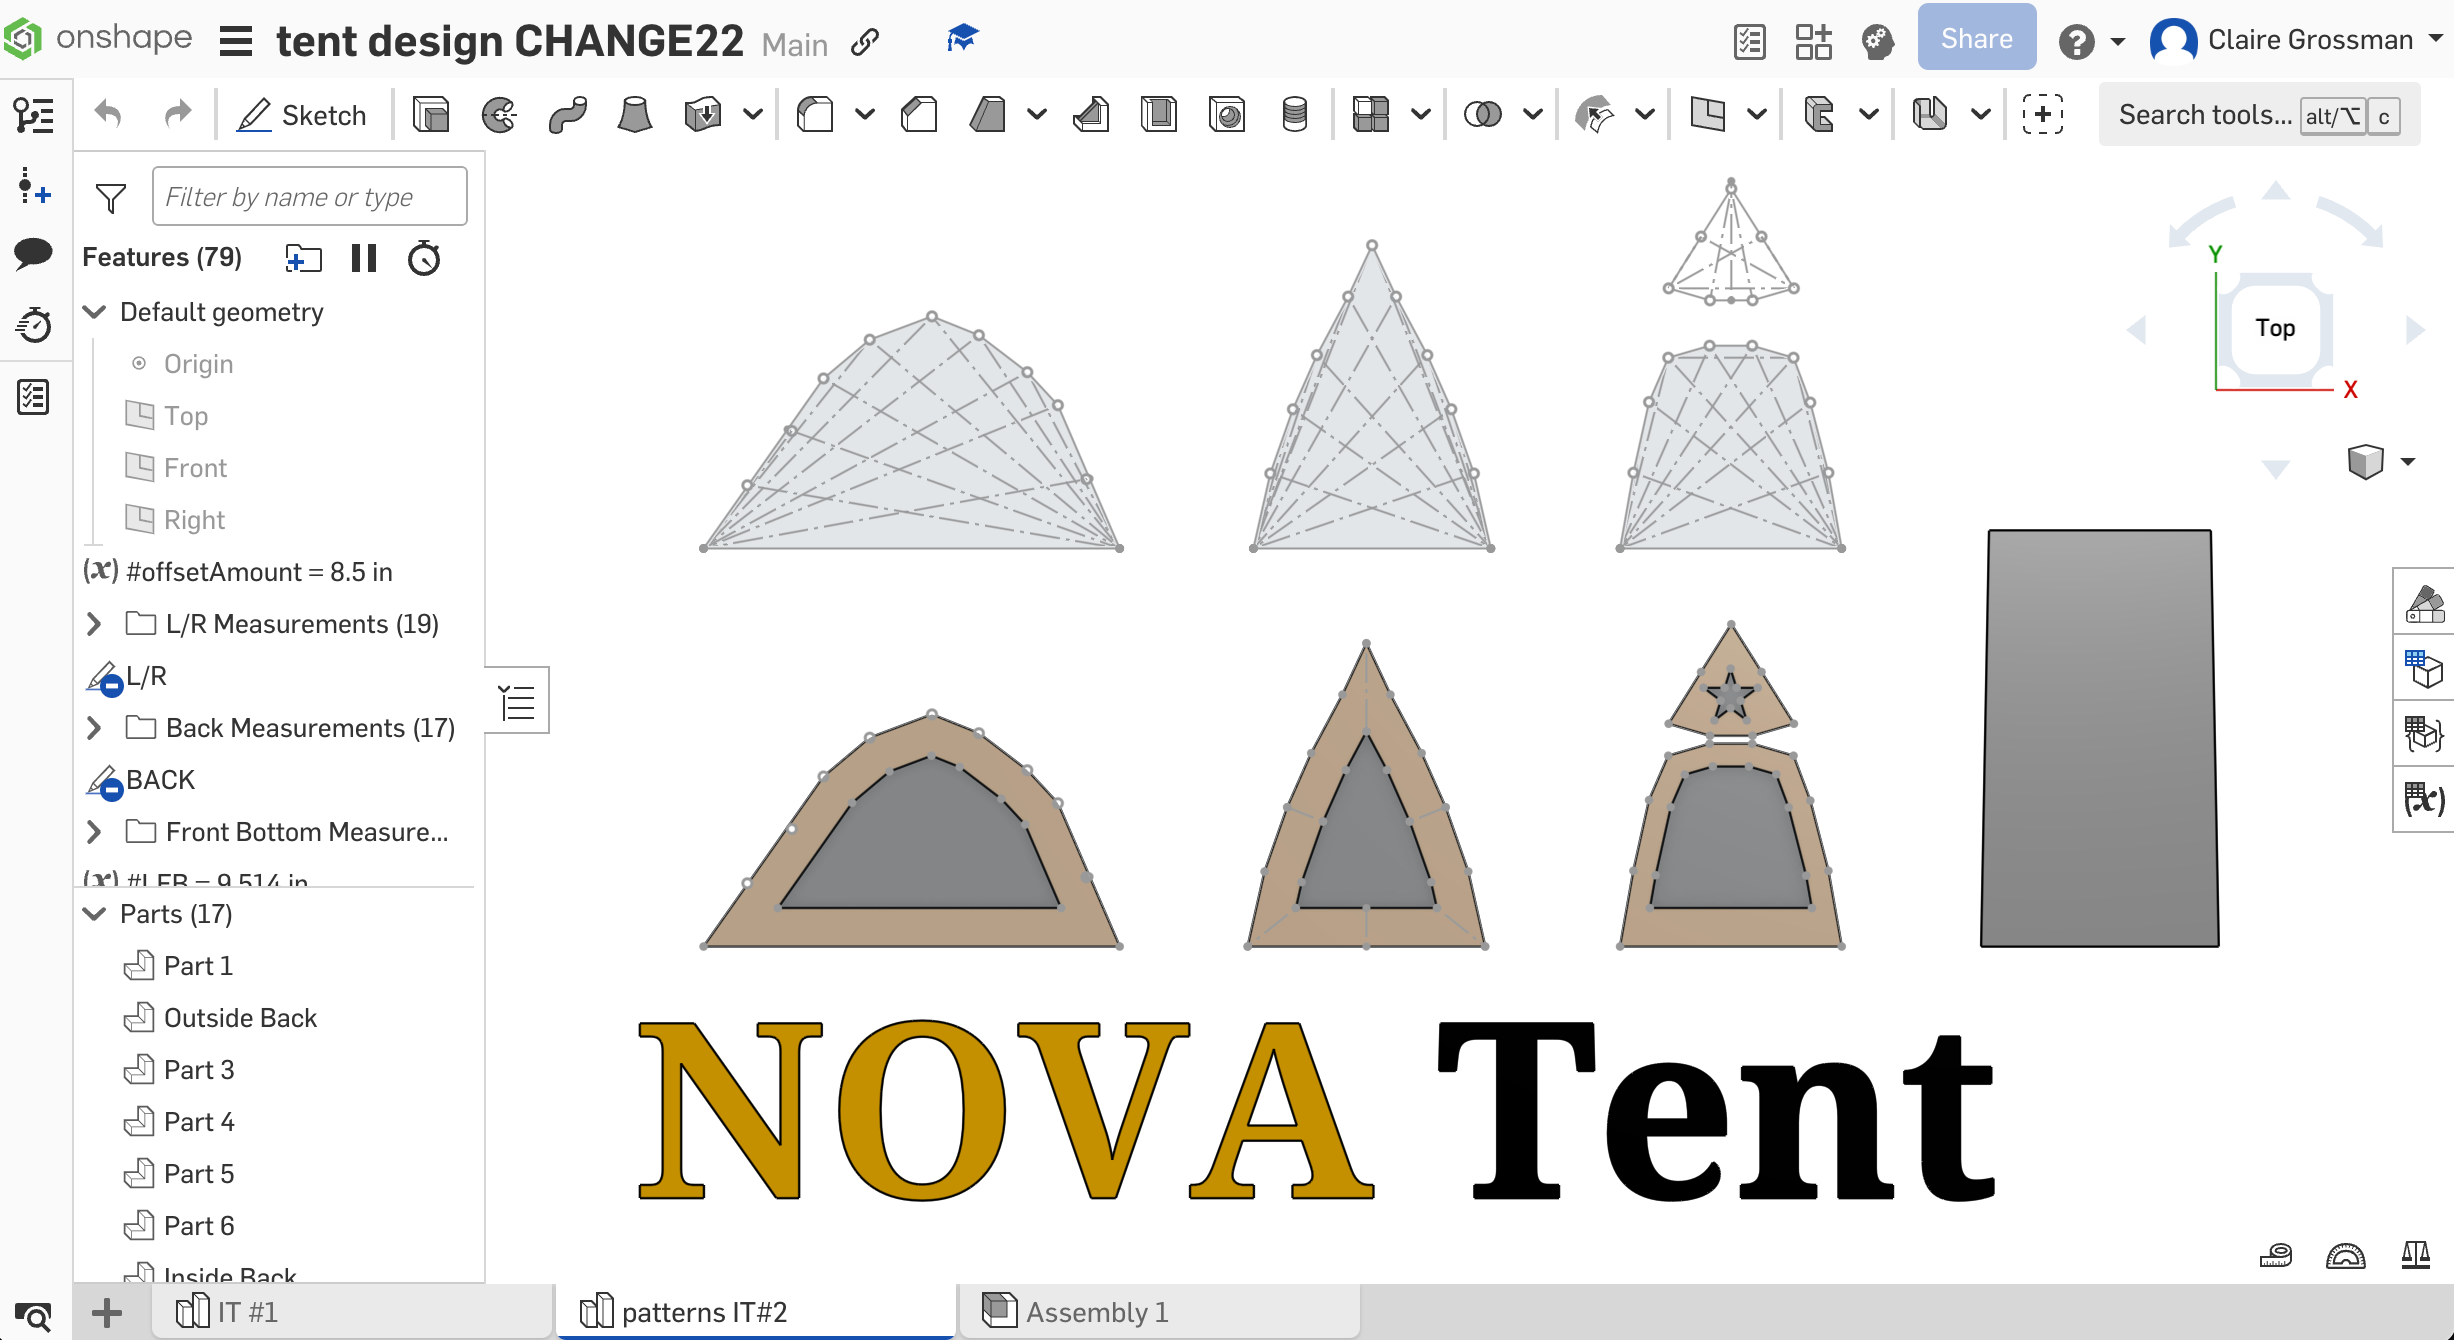
Task: Click the document link icon
Action: (865, 42)
